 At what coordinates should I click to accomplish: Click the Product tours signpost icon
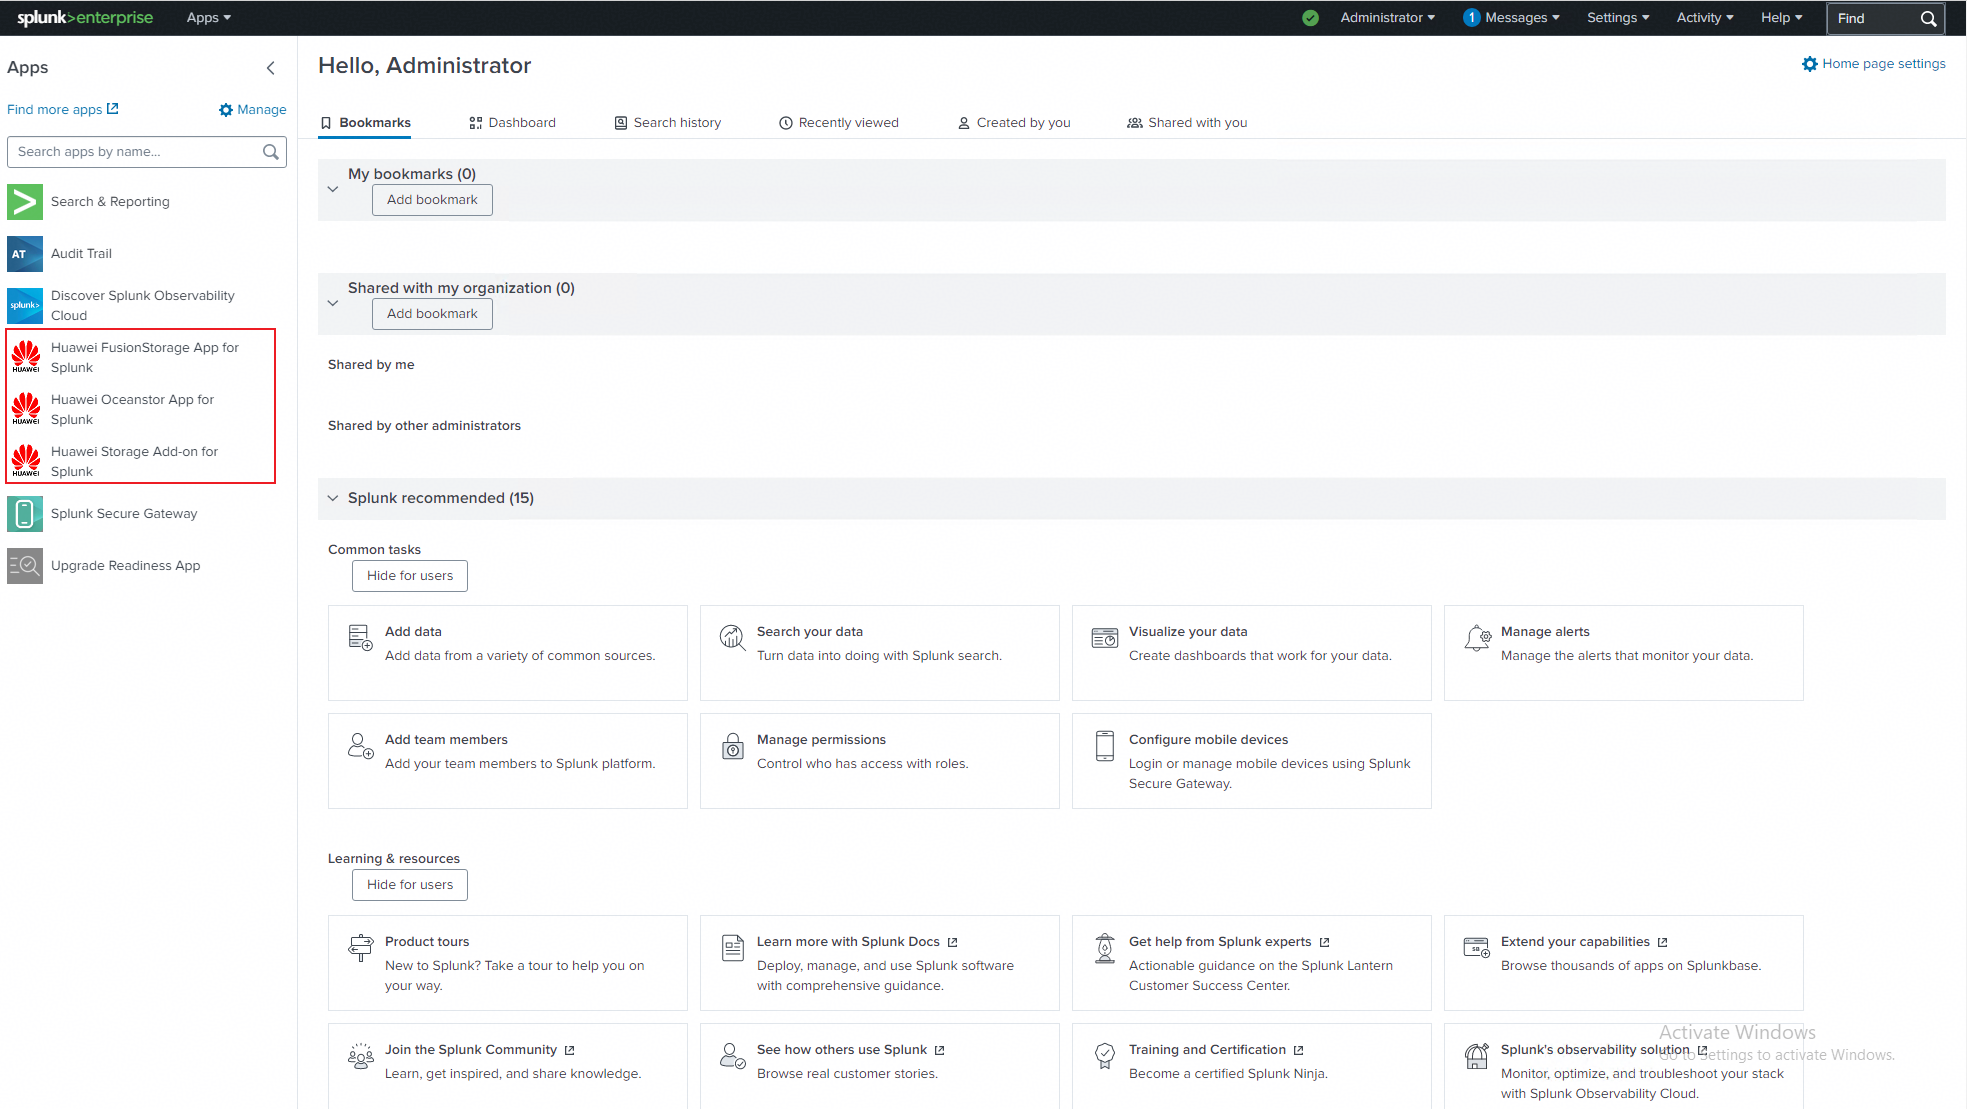point(360,948)
